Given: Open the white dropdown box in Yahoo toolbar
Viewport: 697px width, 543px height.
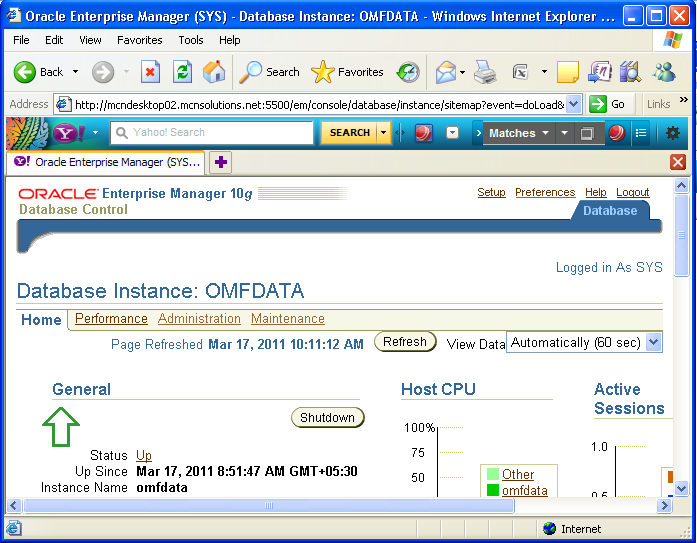Looking at the screenshot, I should tap(452, 133).
